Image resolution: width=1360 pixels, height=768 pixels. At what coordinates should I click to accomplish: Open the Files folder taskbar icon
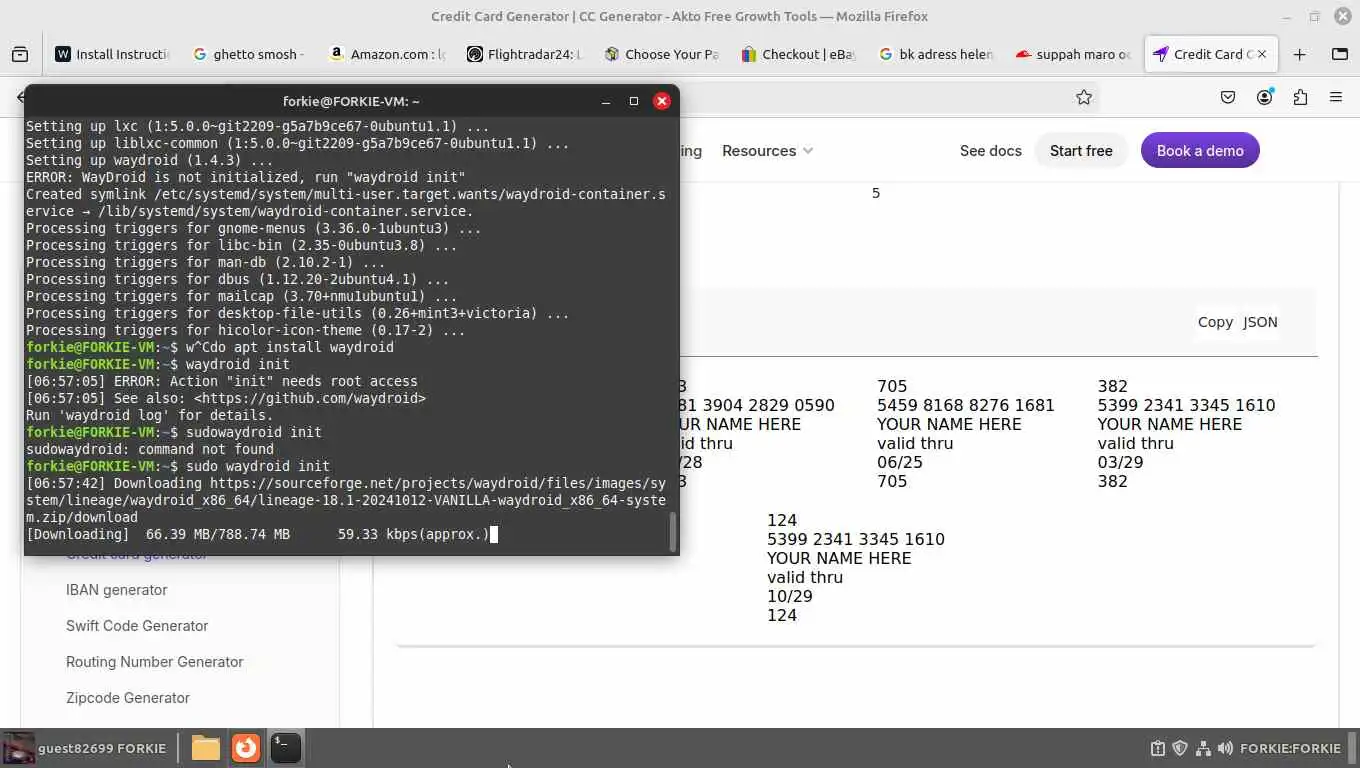[x=206, y=748]
